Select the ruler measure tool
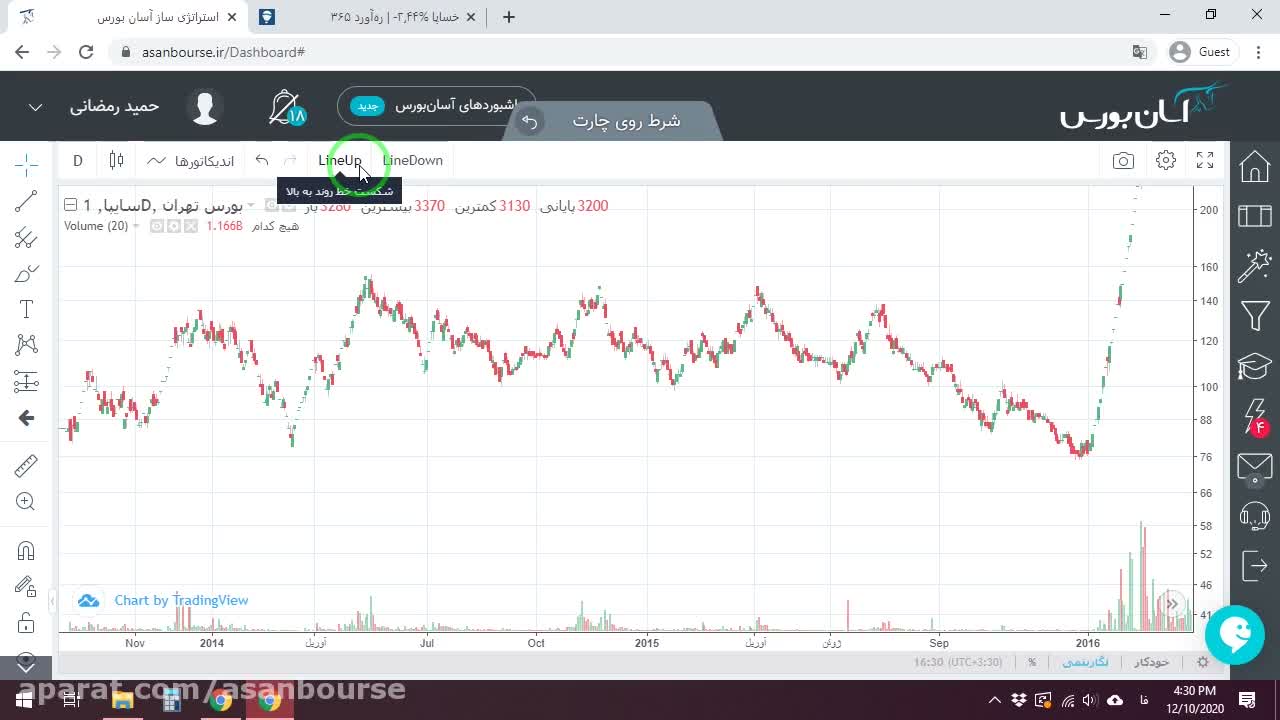Viewport: 1280px width, 720px height. tap(26, 466)
